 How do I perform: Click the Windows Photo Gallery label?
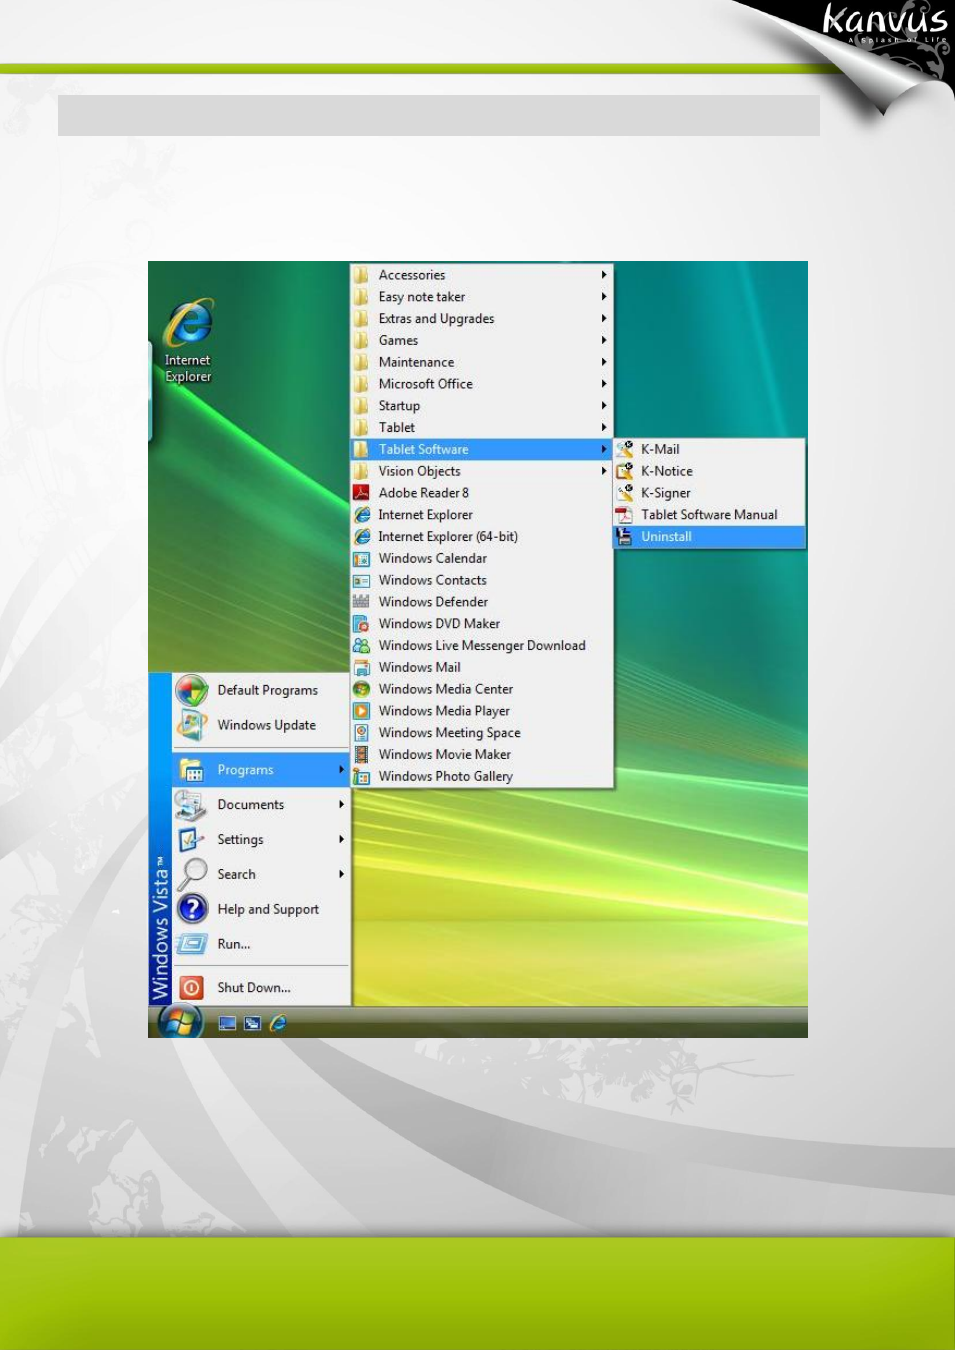pos(446,777)
